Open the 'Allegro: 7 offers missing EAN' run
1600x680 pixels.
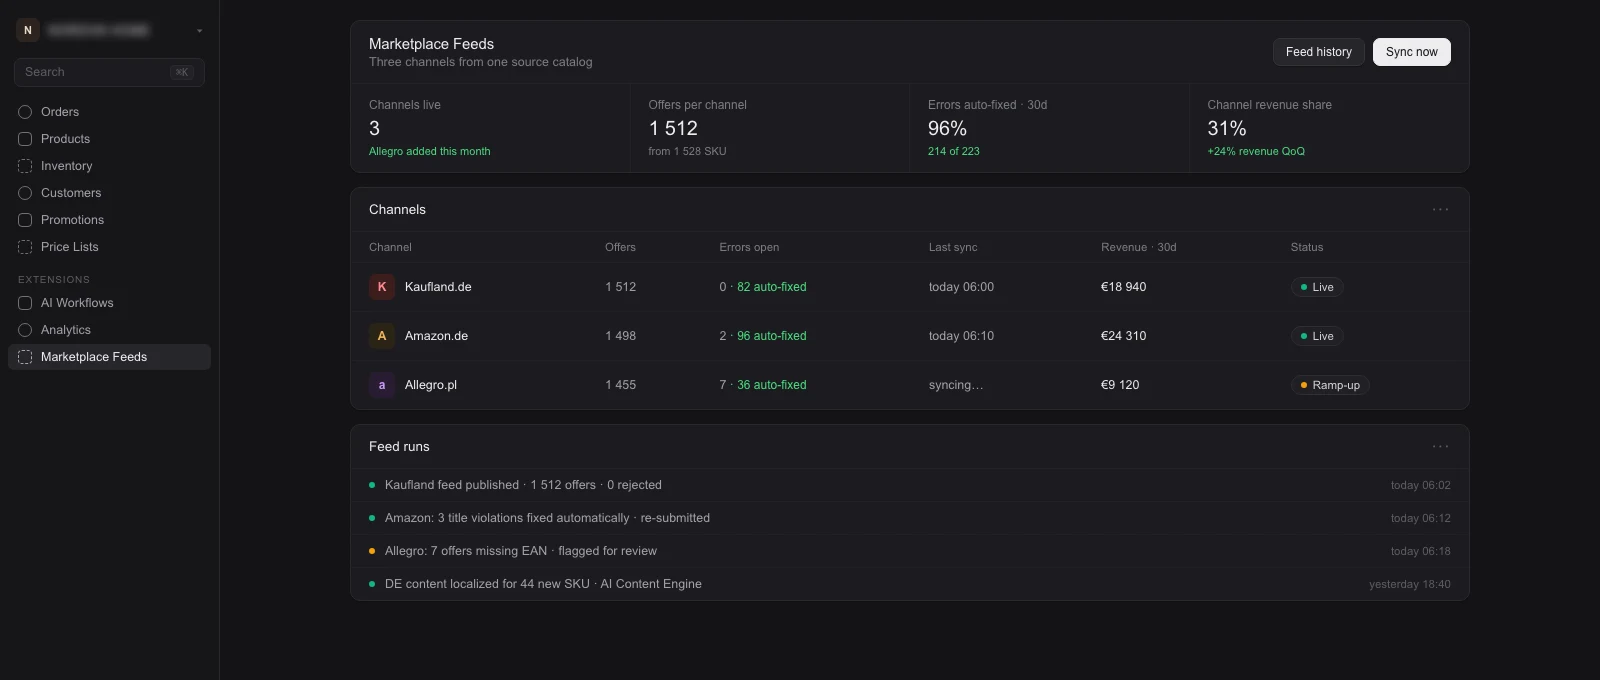point(910,551)
